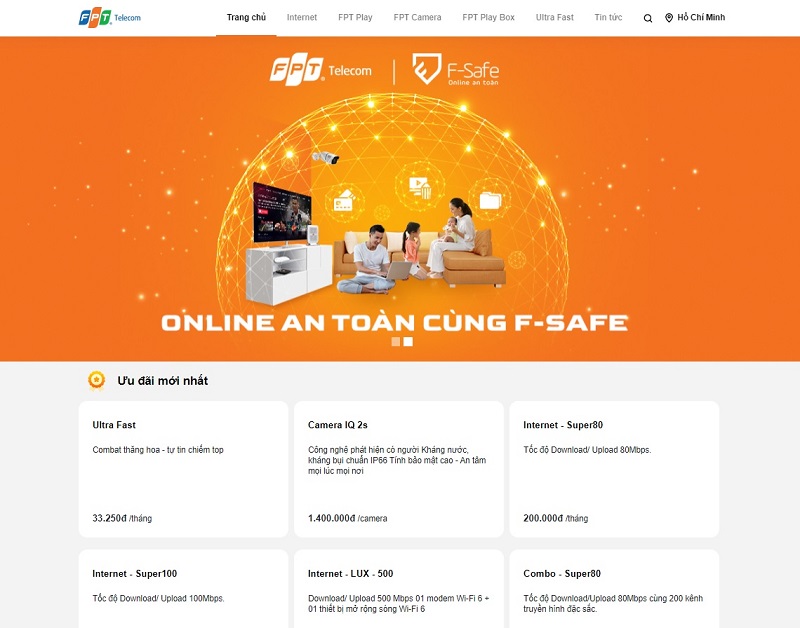This screenshot has width=800, height=628.
Task: Open the Tin tức news menu
Action: coord(608,17)
